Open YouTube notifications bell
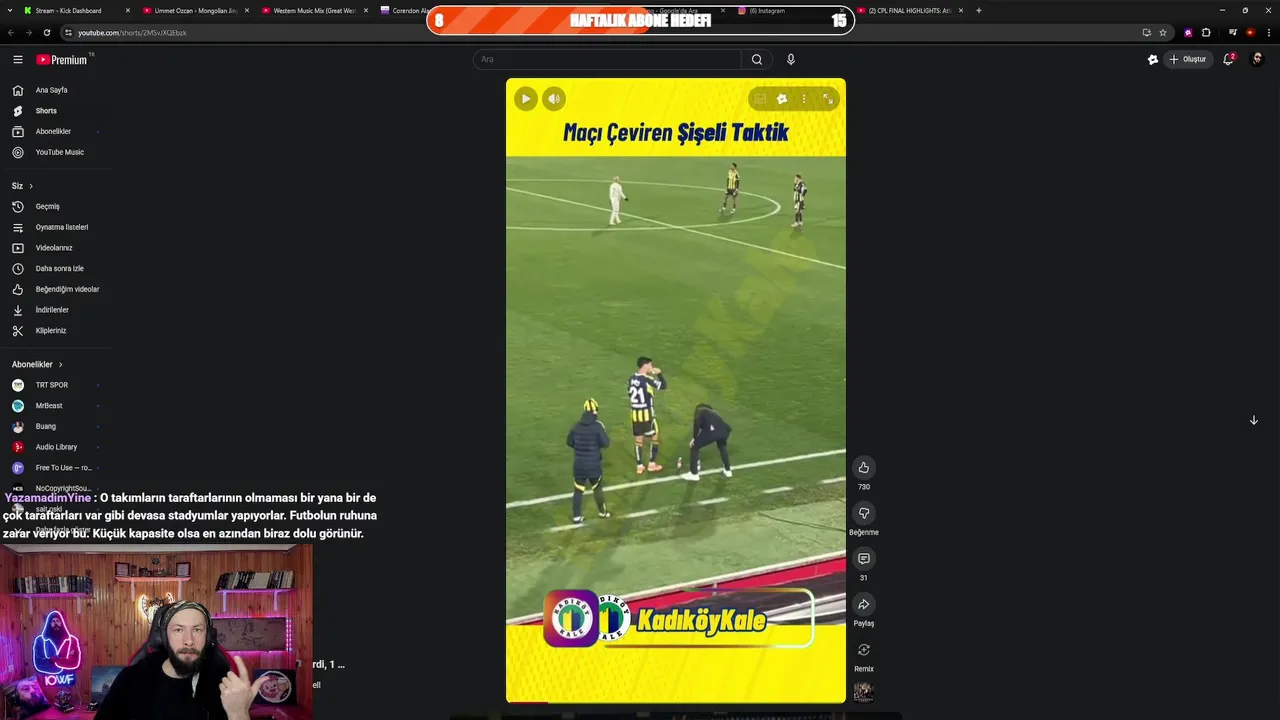Image resolution: width=1280 pixels, height=720 pixels. pos(1228,59)
